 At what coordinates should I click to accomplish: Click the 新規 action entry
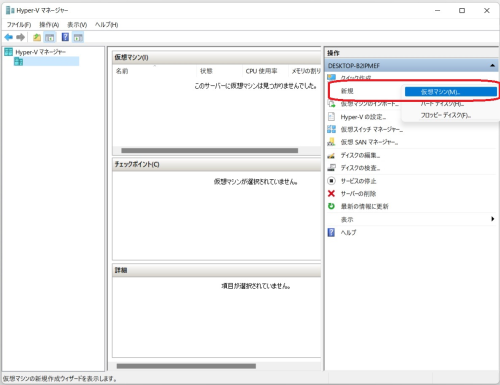347,91
